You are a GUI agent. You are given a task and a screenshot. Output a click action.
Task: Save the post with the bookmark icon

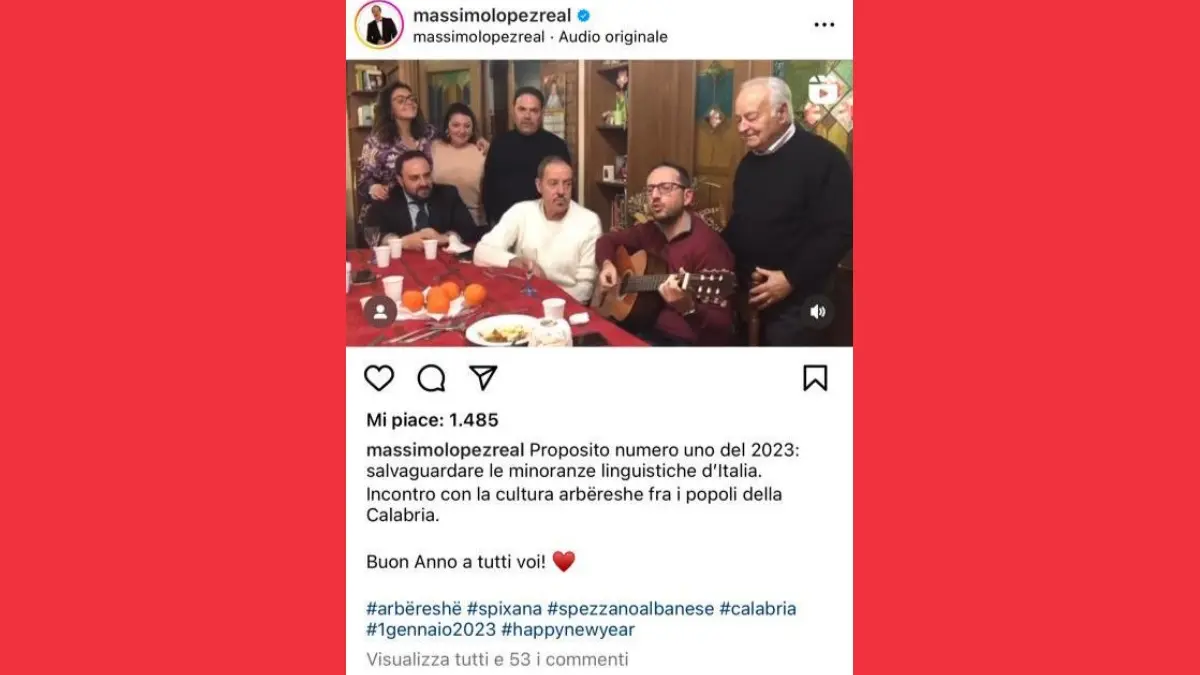[815, 378]
